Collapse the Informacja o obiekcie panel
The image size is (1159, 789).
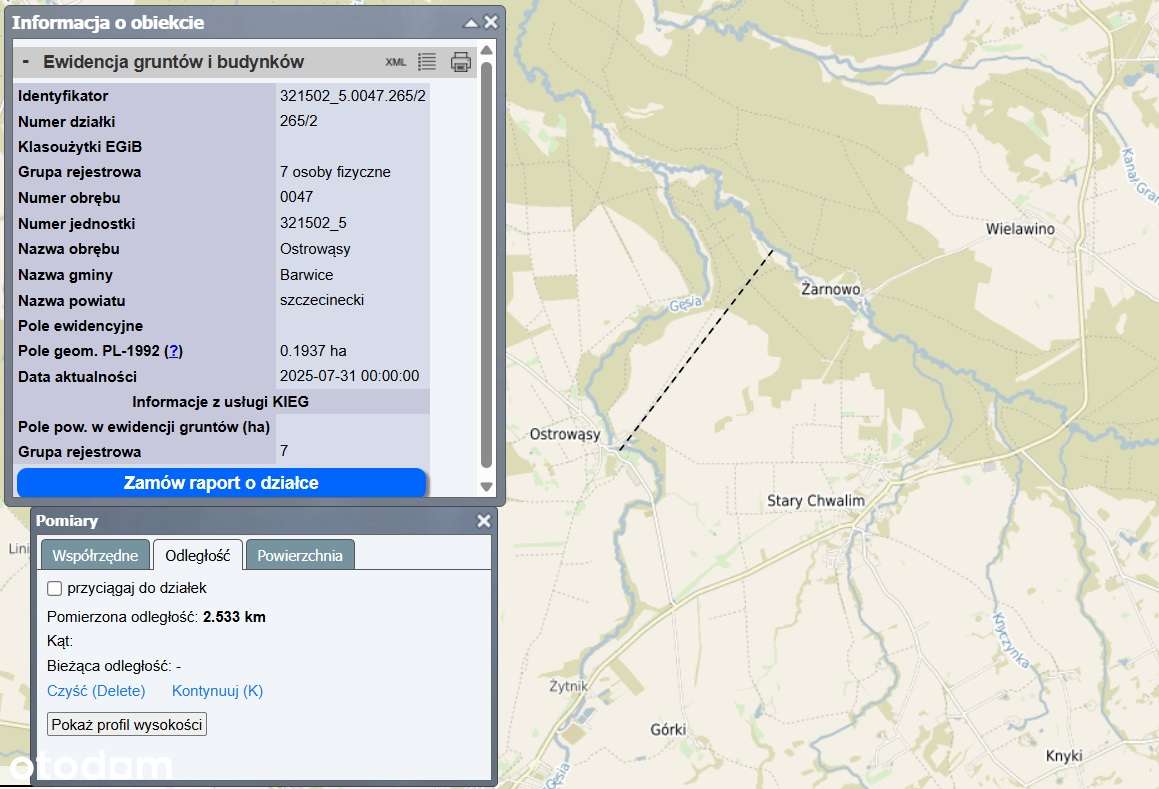pyautogui.click(x=471, y=23)
